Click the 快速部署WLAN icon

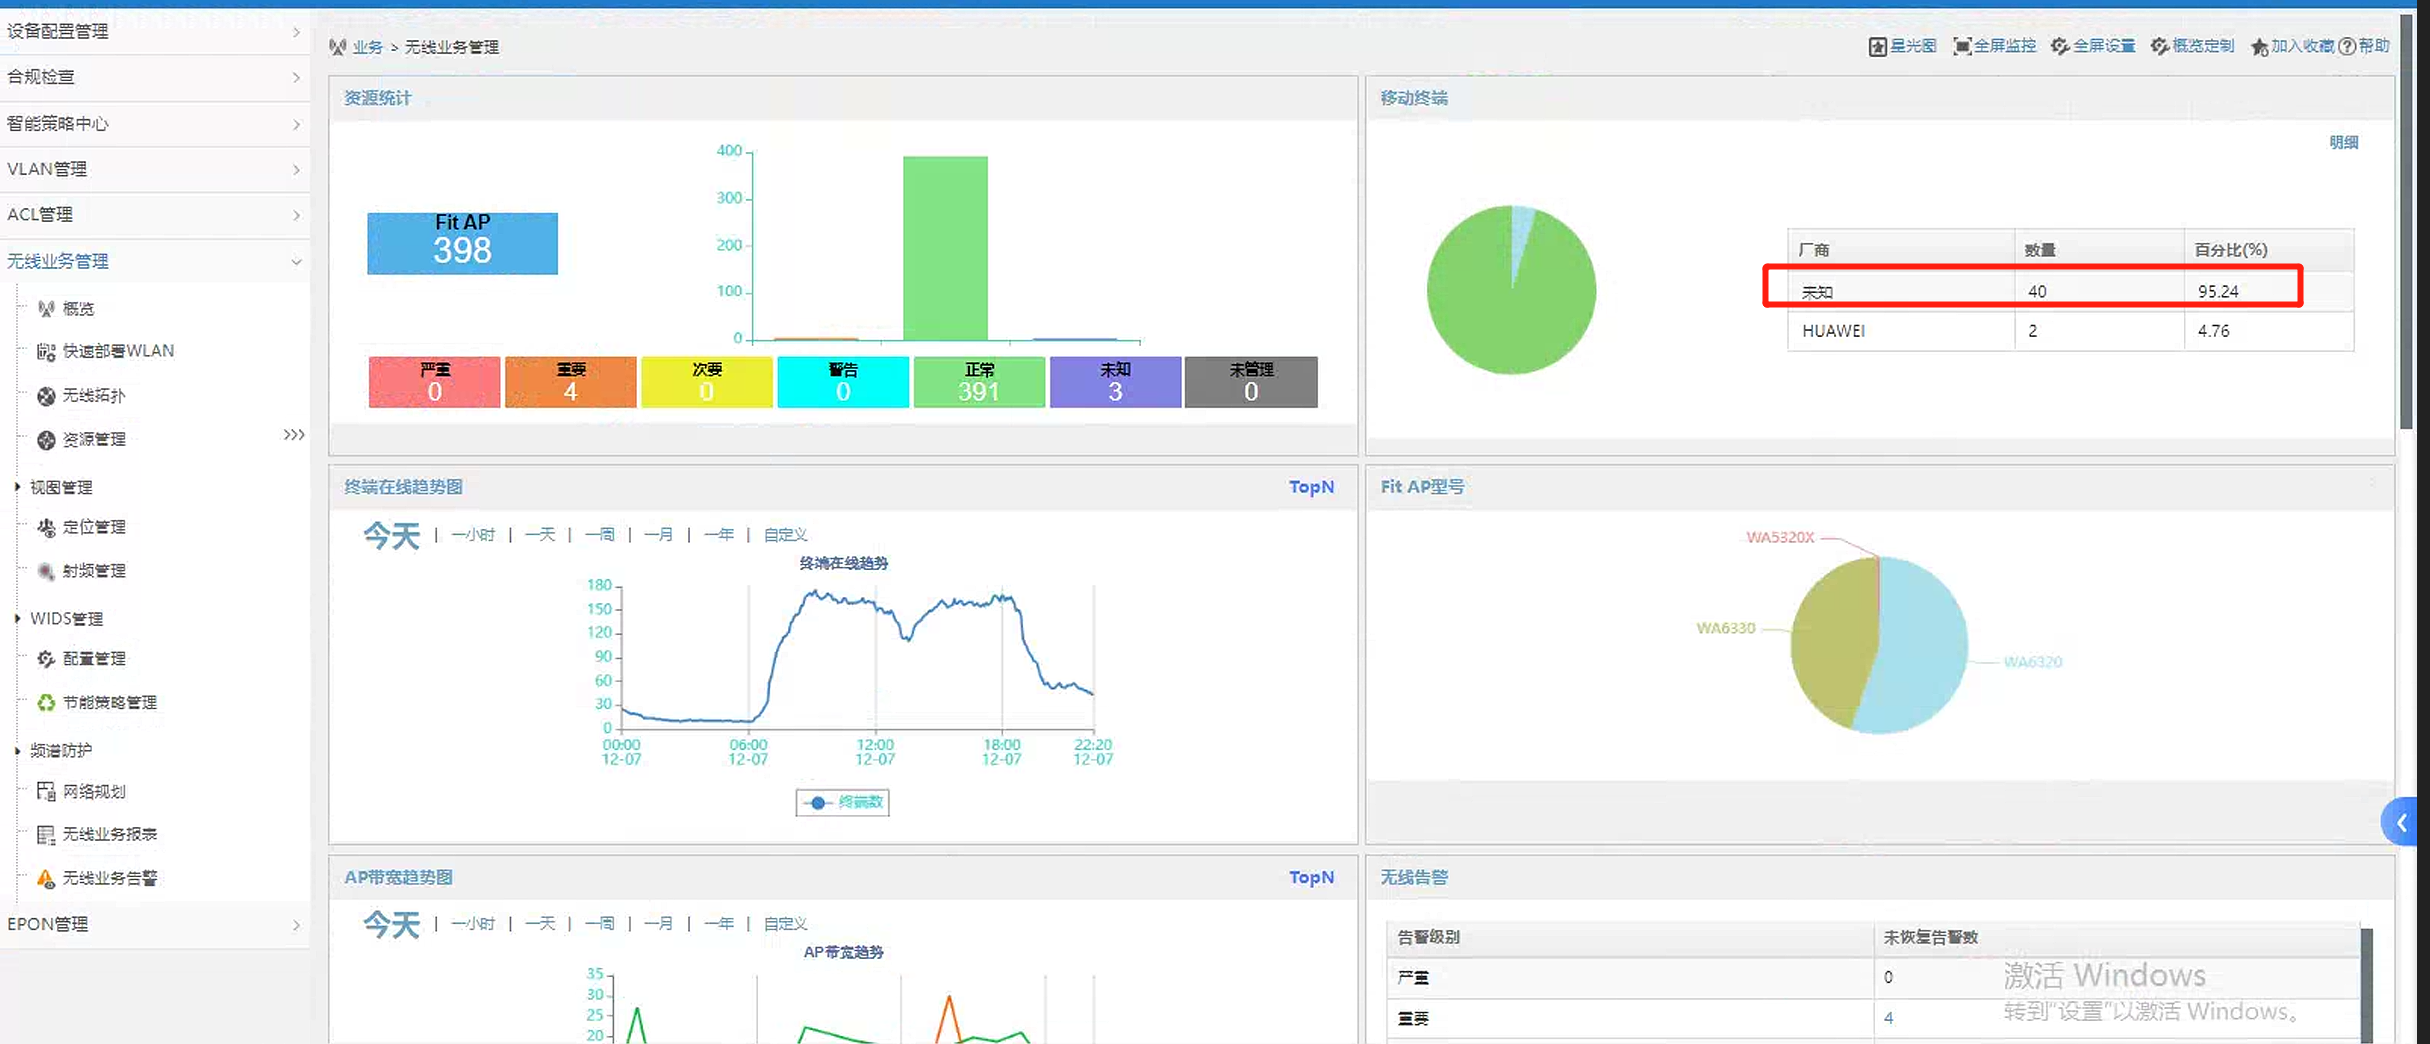[46, 351]
